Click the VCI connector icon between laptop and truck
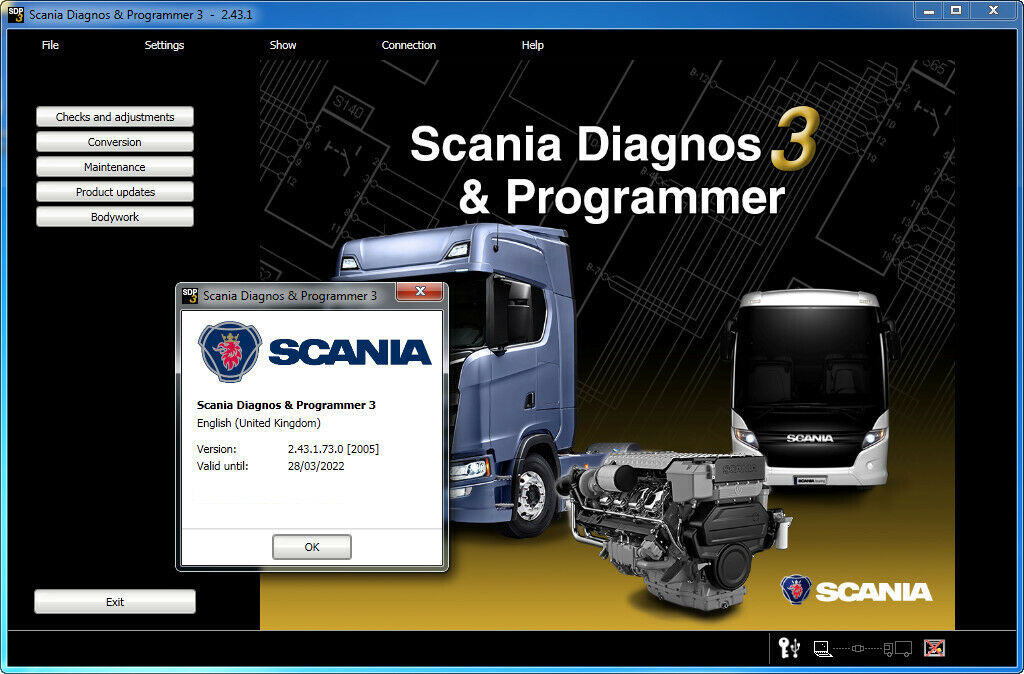The width and height of the screenshot is (1024, 674). [862, 648]
